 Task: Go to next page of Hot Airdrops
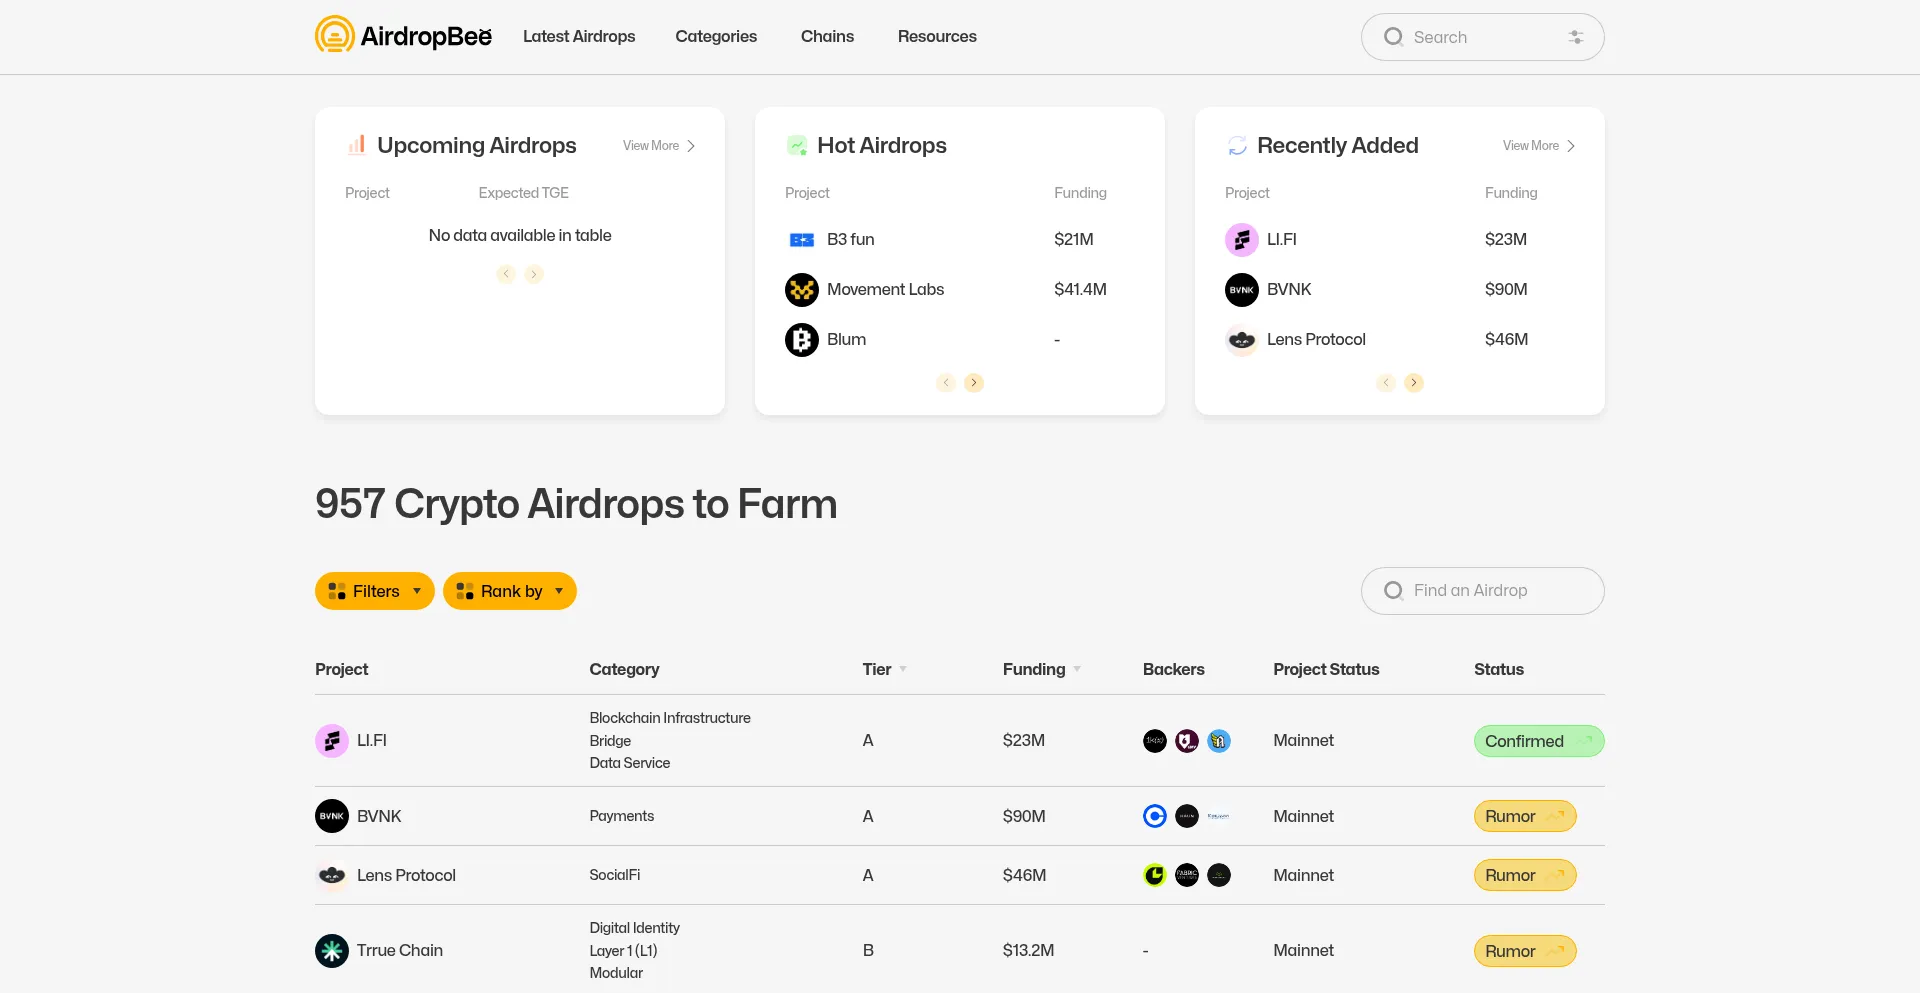pos(974,383)
